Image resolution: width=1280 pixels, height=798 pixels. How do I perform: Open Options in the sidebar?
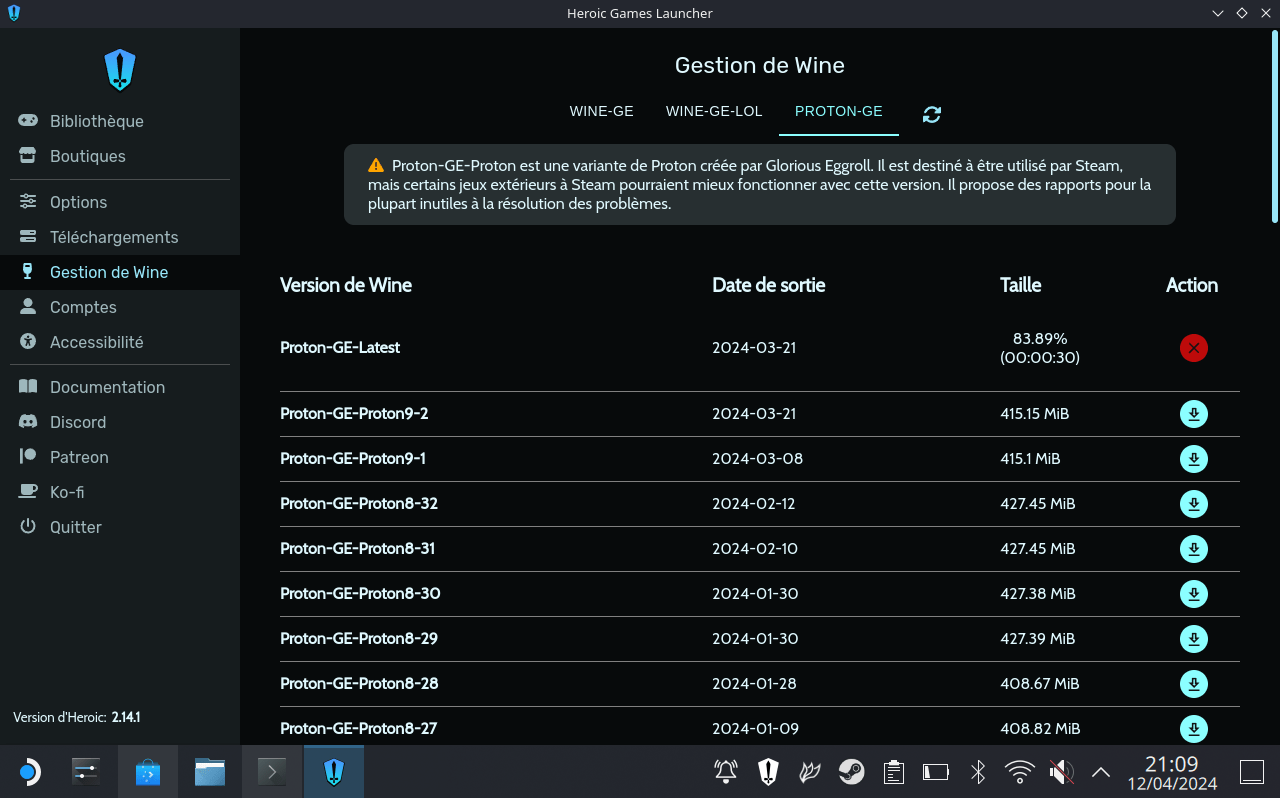pos(120,202)
